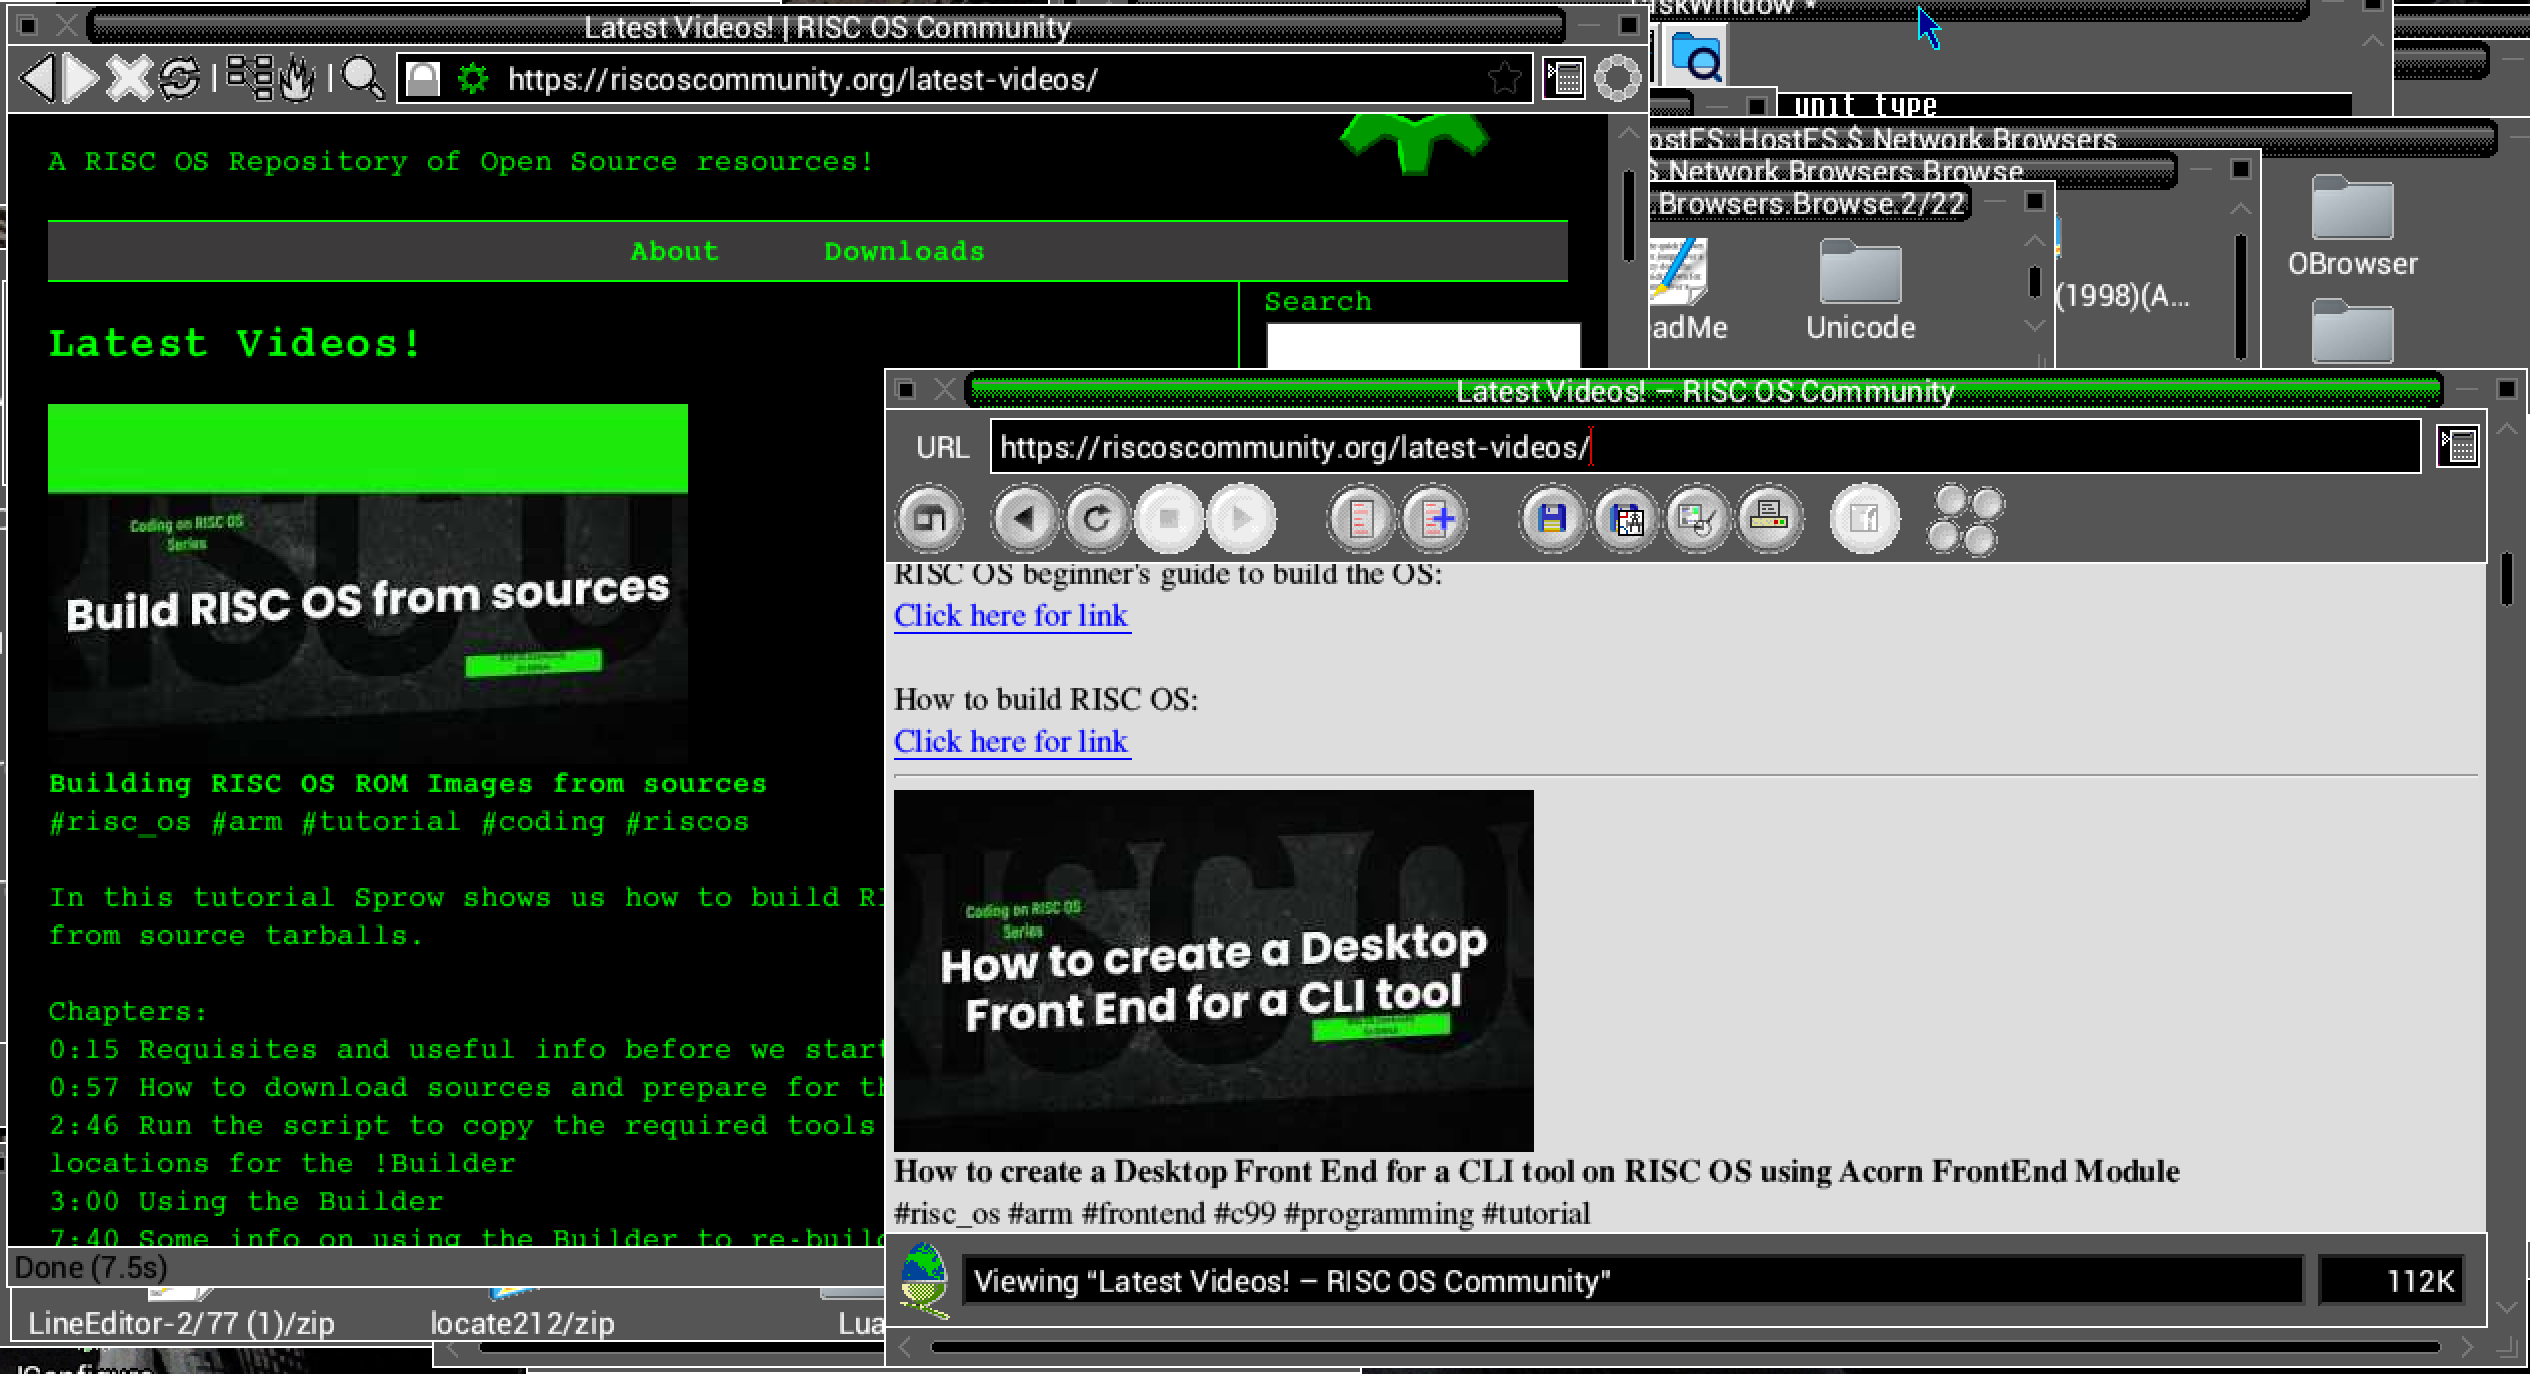The width and height of the screenshot is (2530, 1374).
Task: Click Browse status 'Viewing Latest Videos!' text
Action: (x=1292, y=1281)
